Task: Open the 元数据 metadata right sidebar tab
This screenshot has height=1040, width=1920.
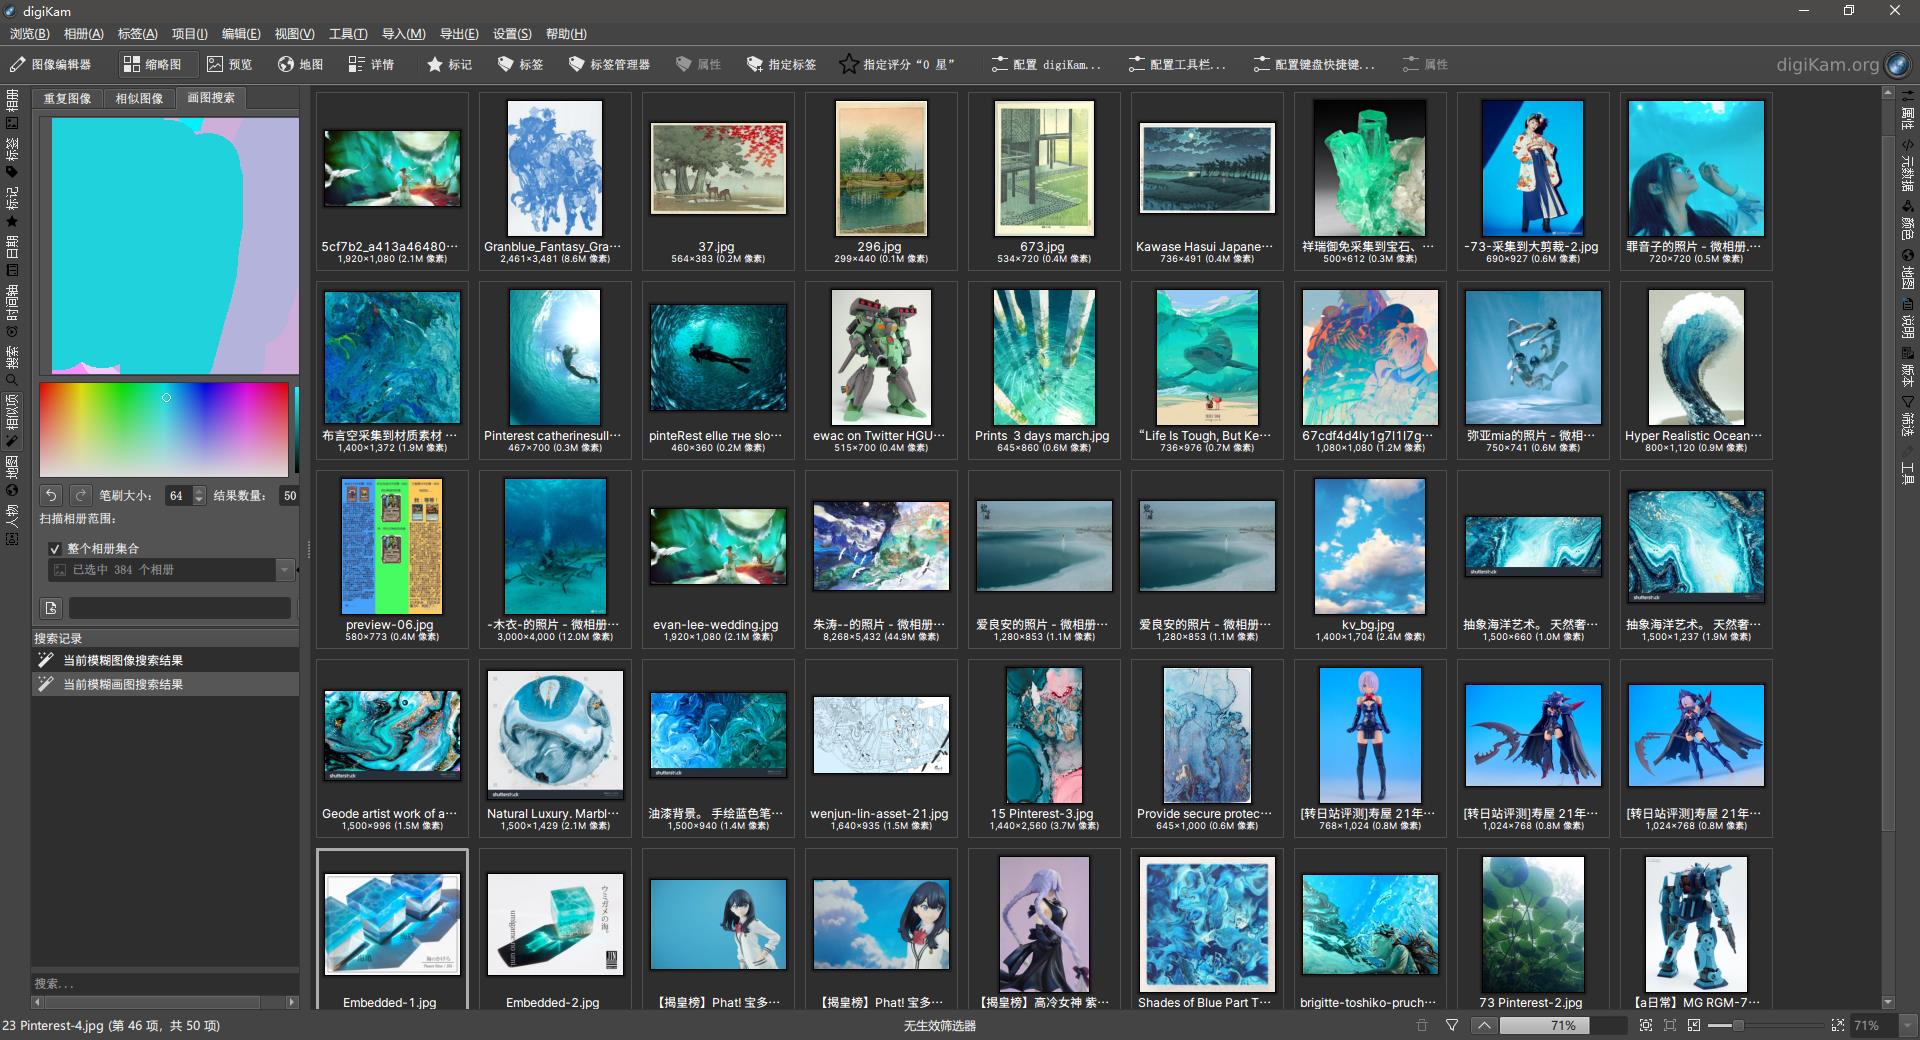Action: (1907, 165)
